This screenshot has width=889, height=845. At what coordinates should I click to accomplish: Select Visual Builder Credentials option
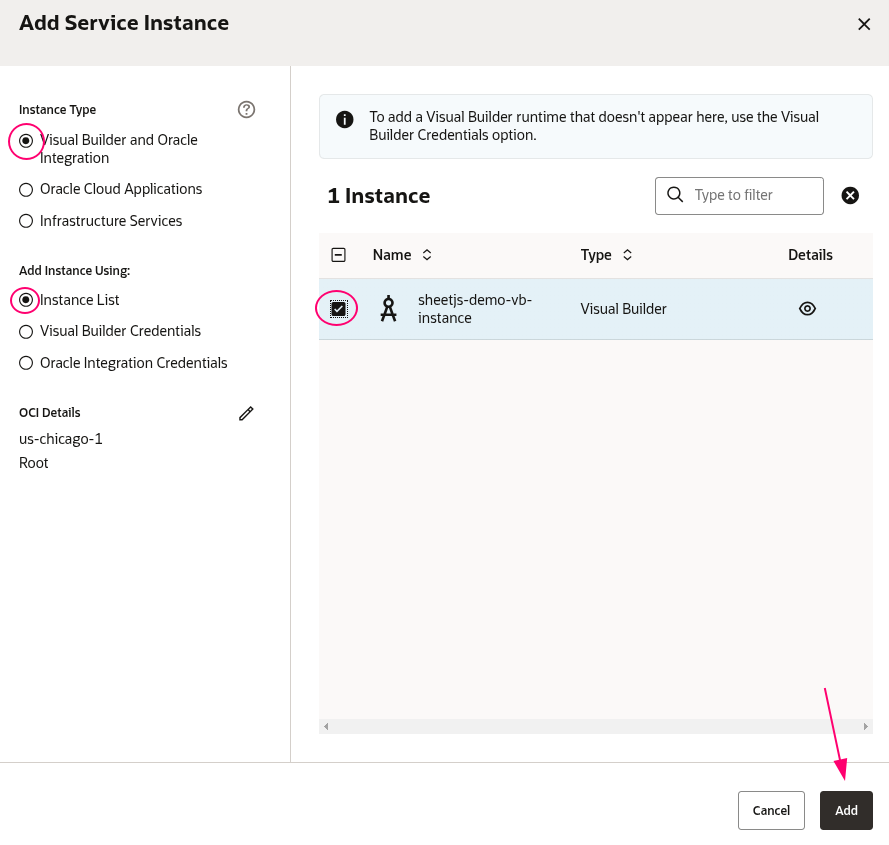point(26,331)
